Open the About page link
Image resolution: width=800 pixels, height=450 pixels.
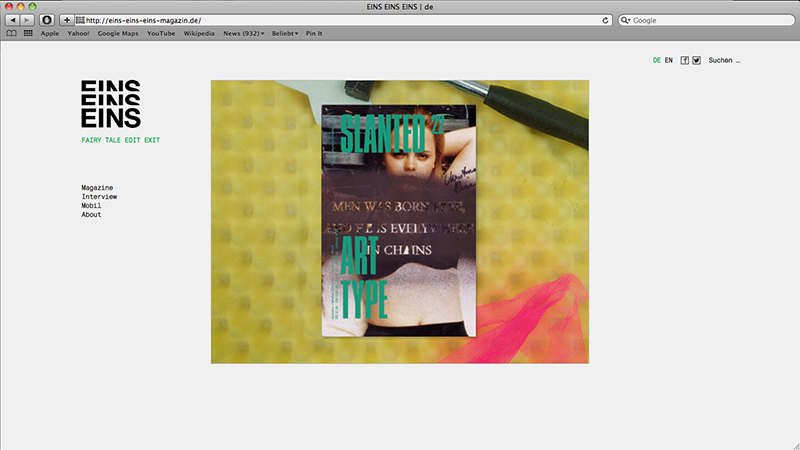[91, 214]
